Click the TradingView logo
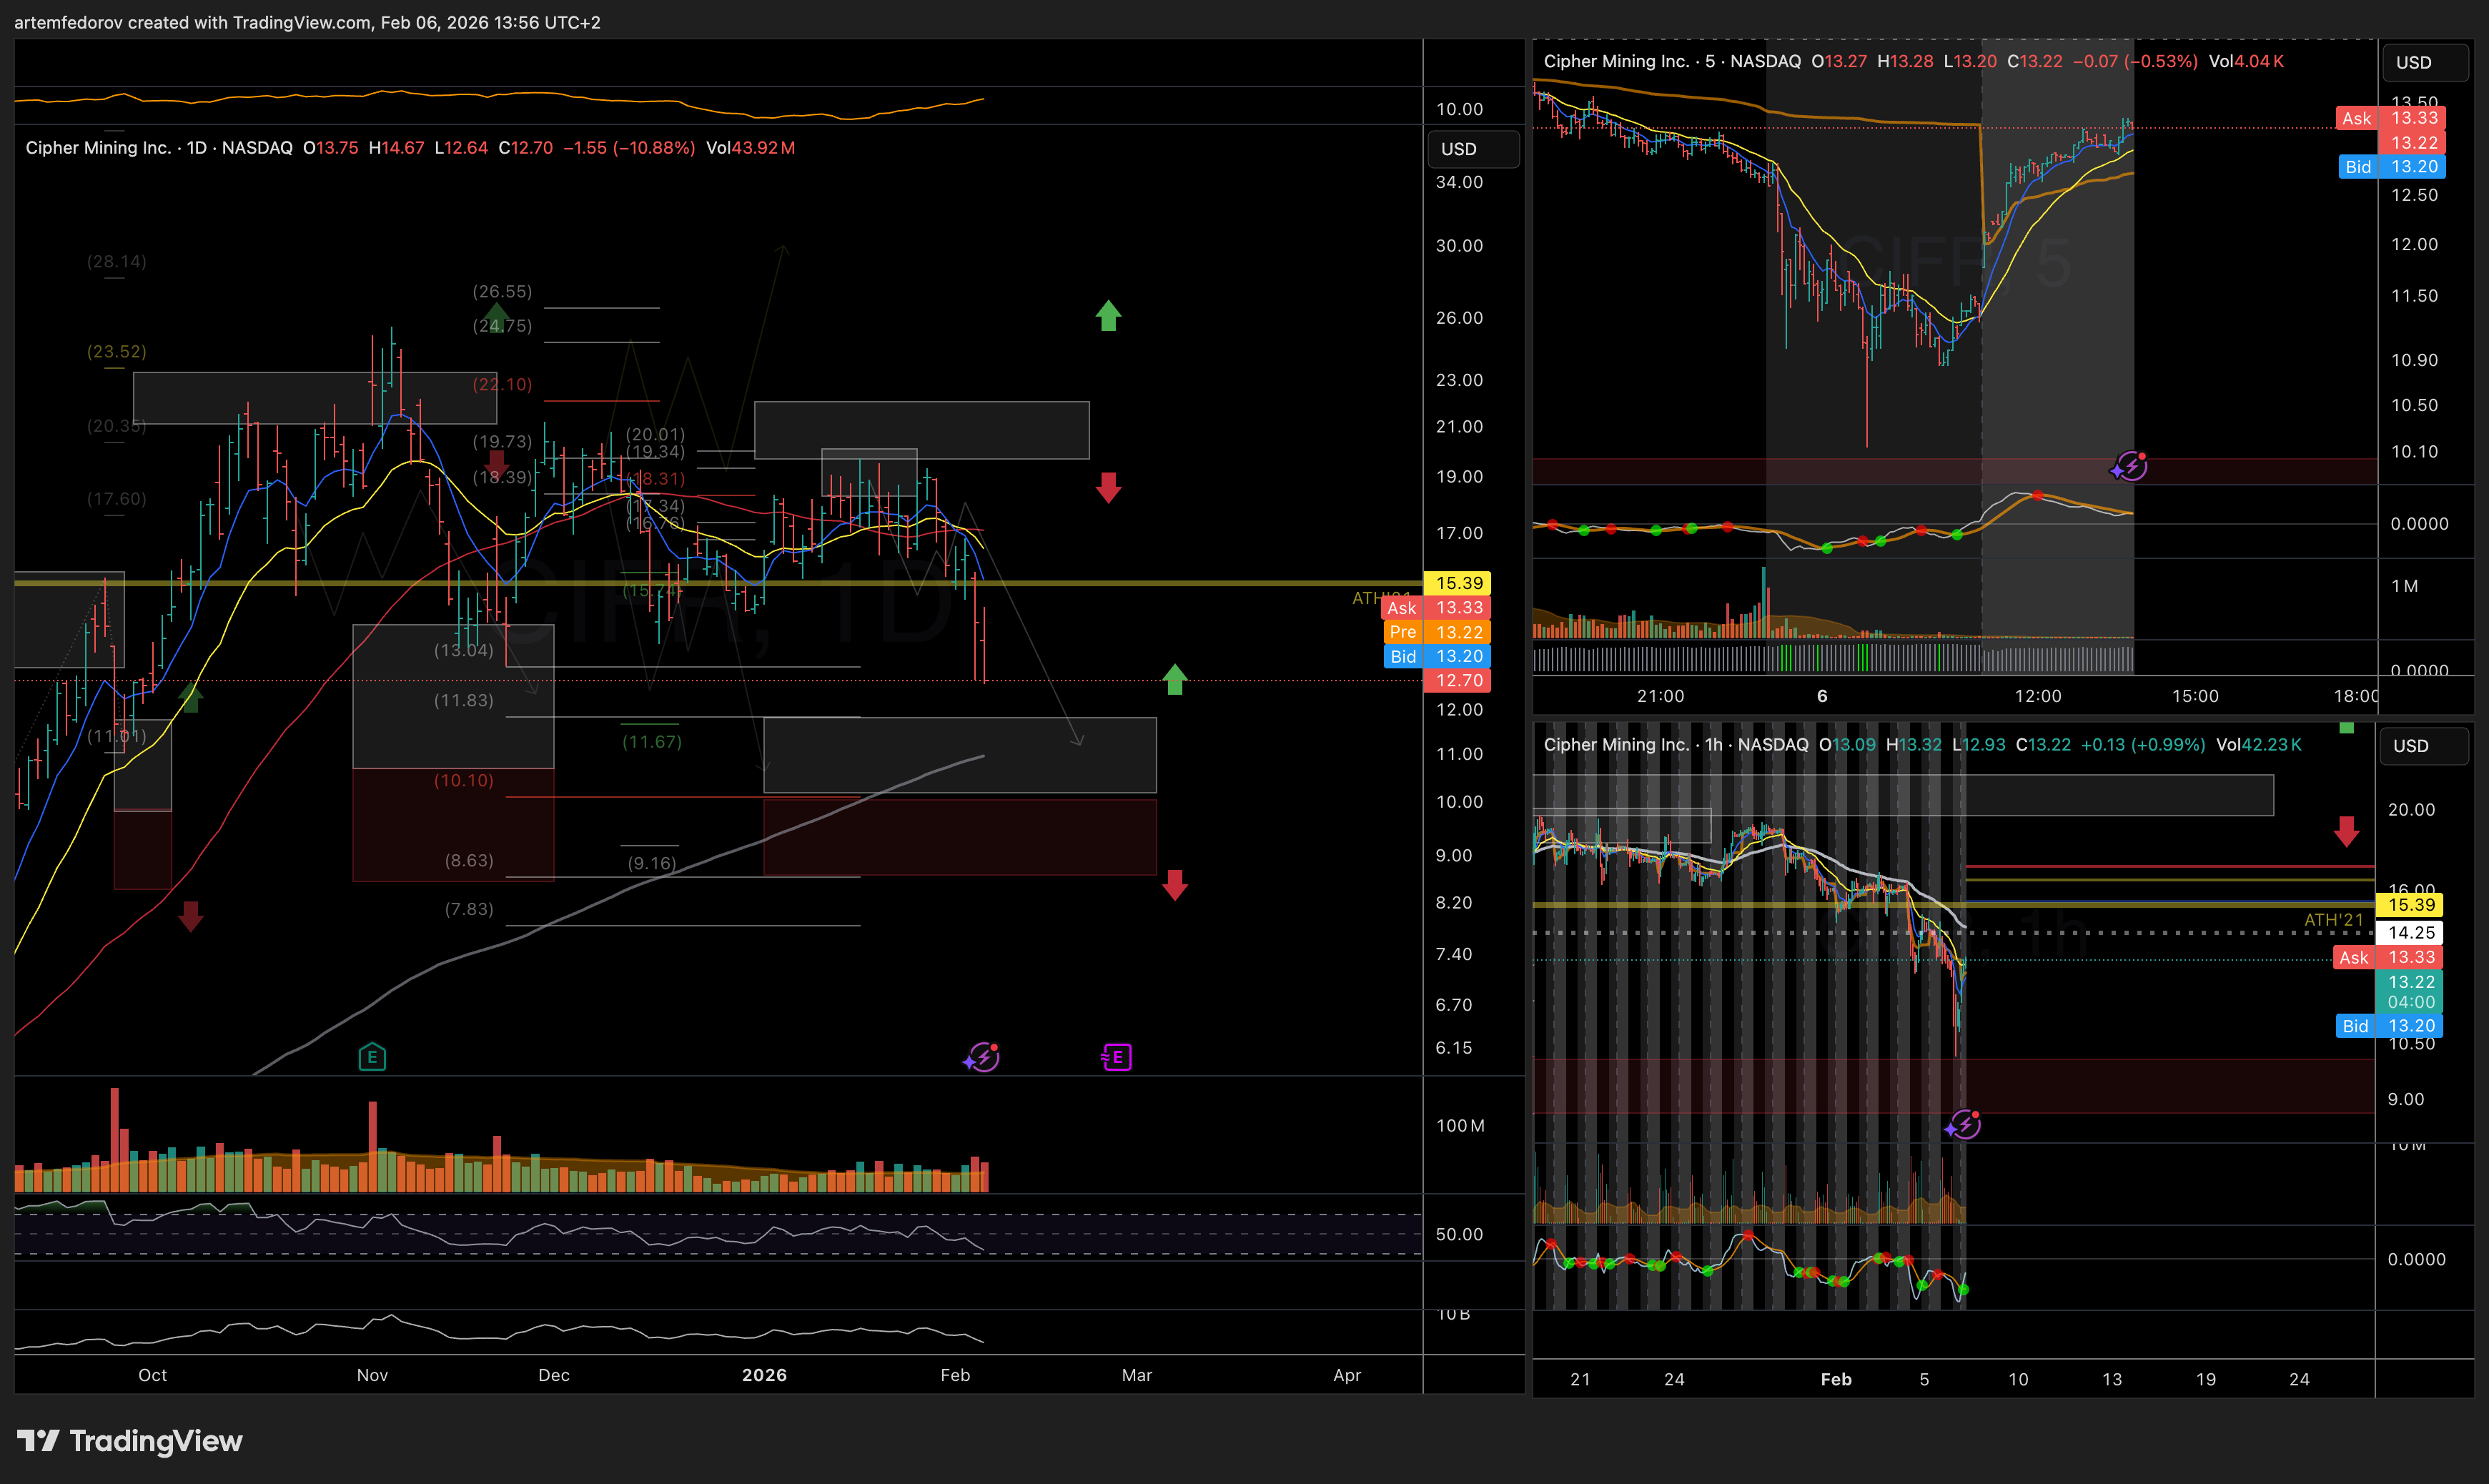2489x1484 pixels. [x=130, y=1441]
